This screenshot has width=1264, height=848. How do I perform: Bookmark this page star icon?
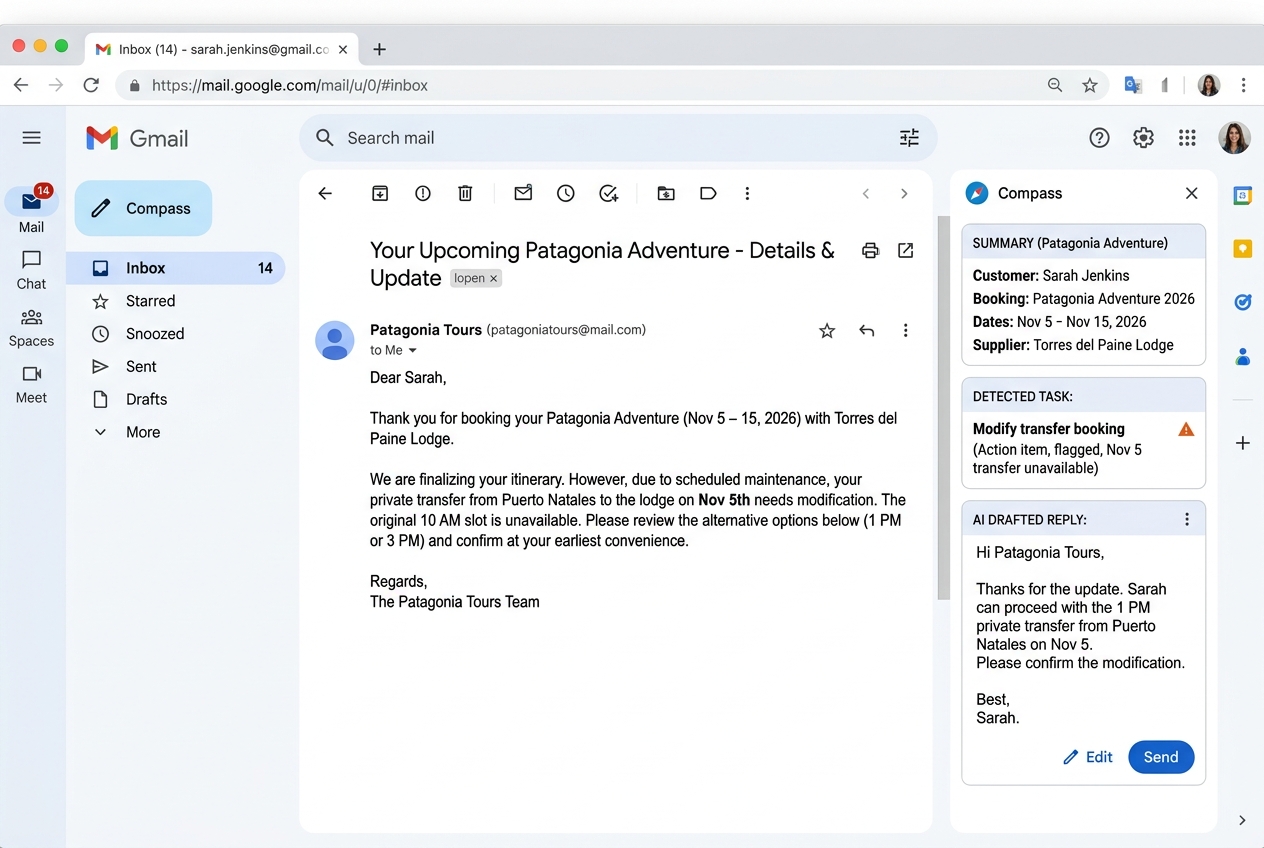tap(1090, 86)
